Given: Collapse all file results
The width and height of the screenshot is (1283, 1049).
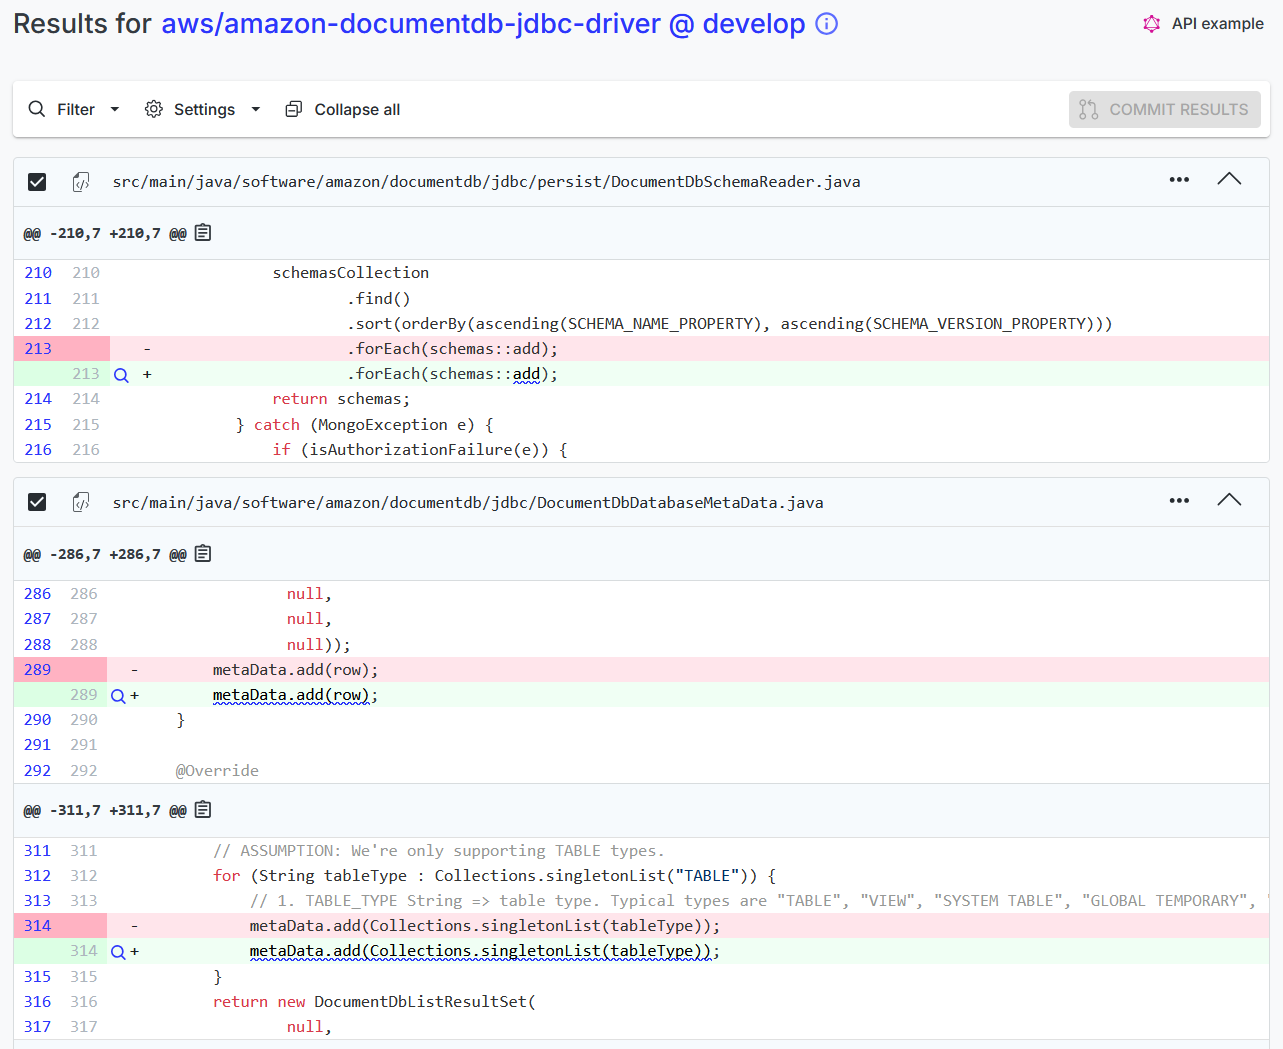Looking at the screenshot, I should point(357,109).
